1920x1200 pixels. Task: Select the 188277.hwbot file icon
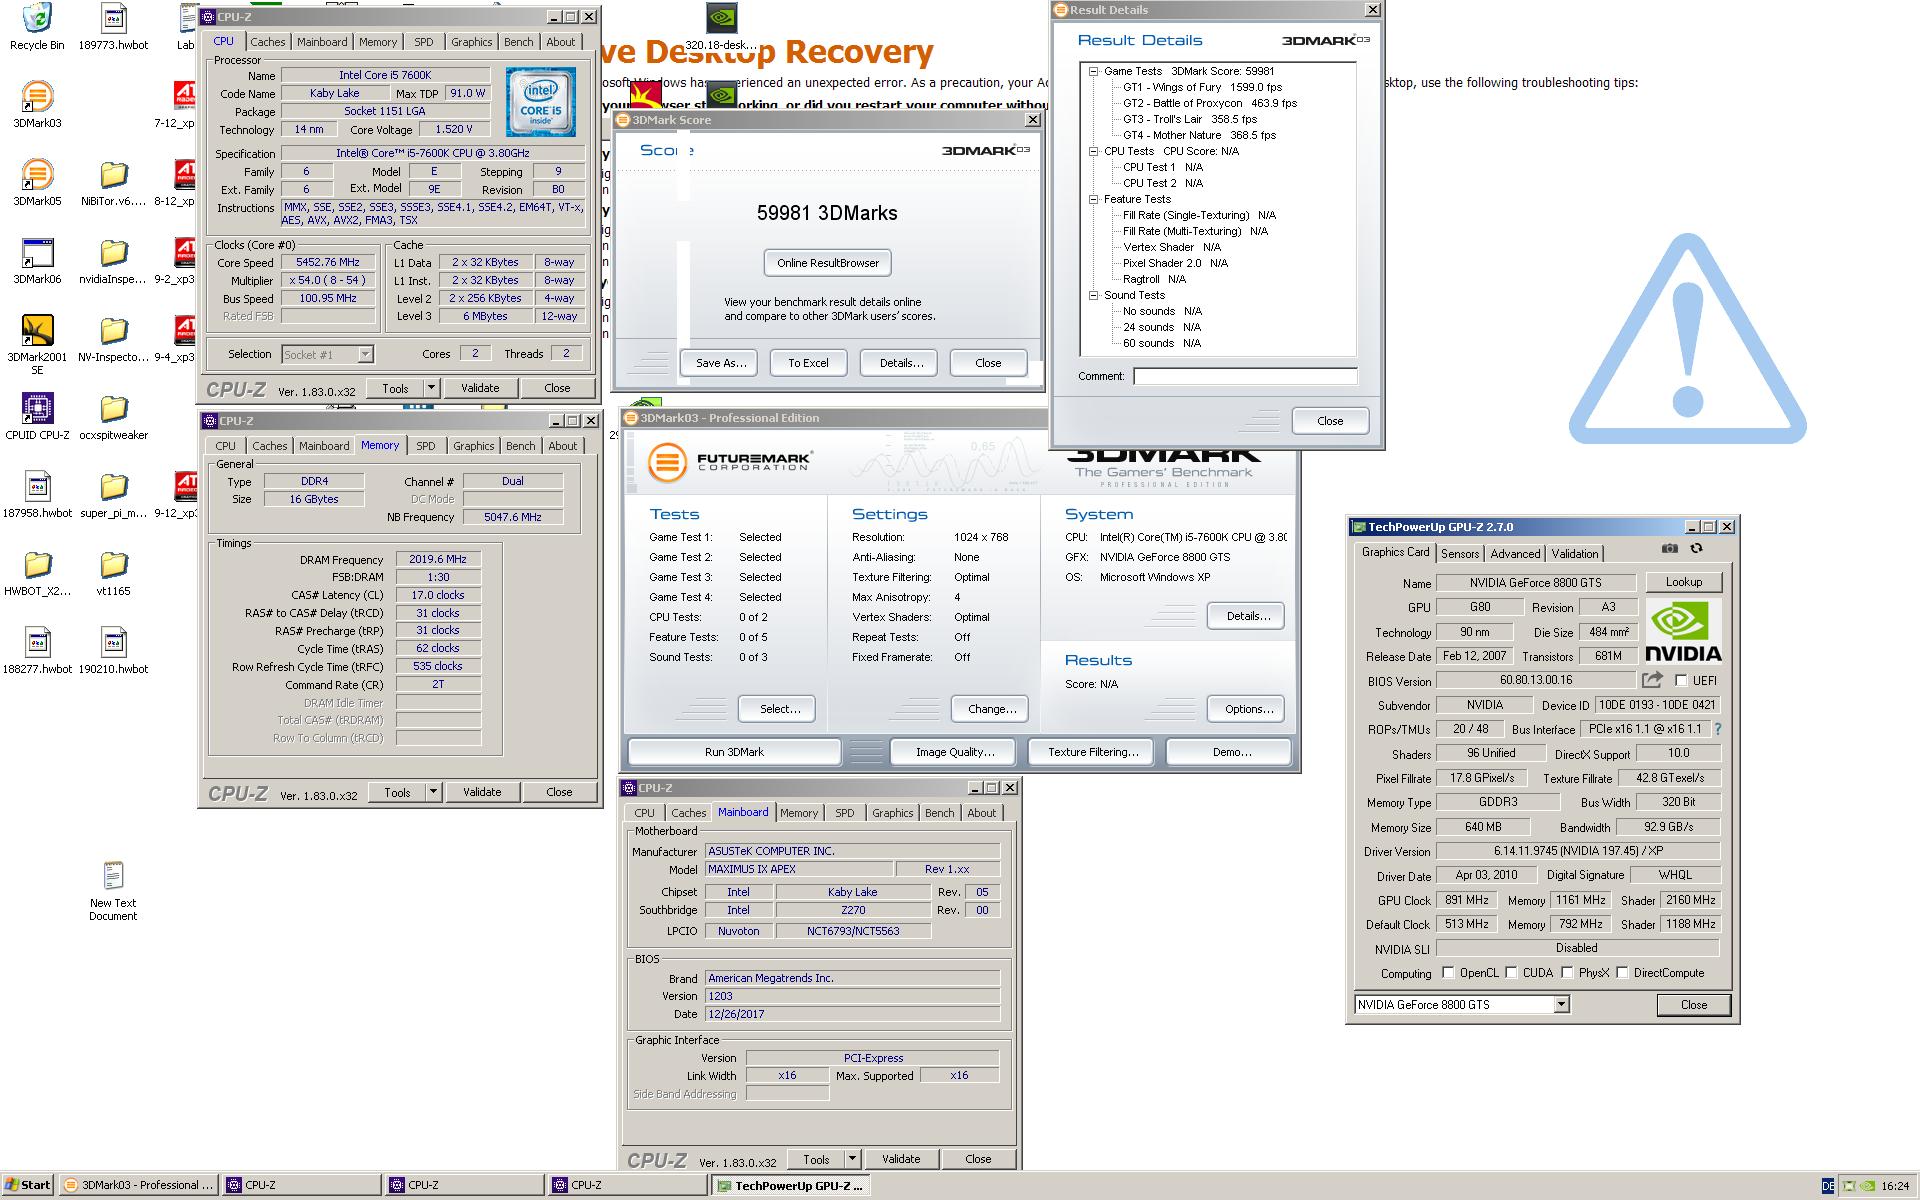click(x=37, y=650)
